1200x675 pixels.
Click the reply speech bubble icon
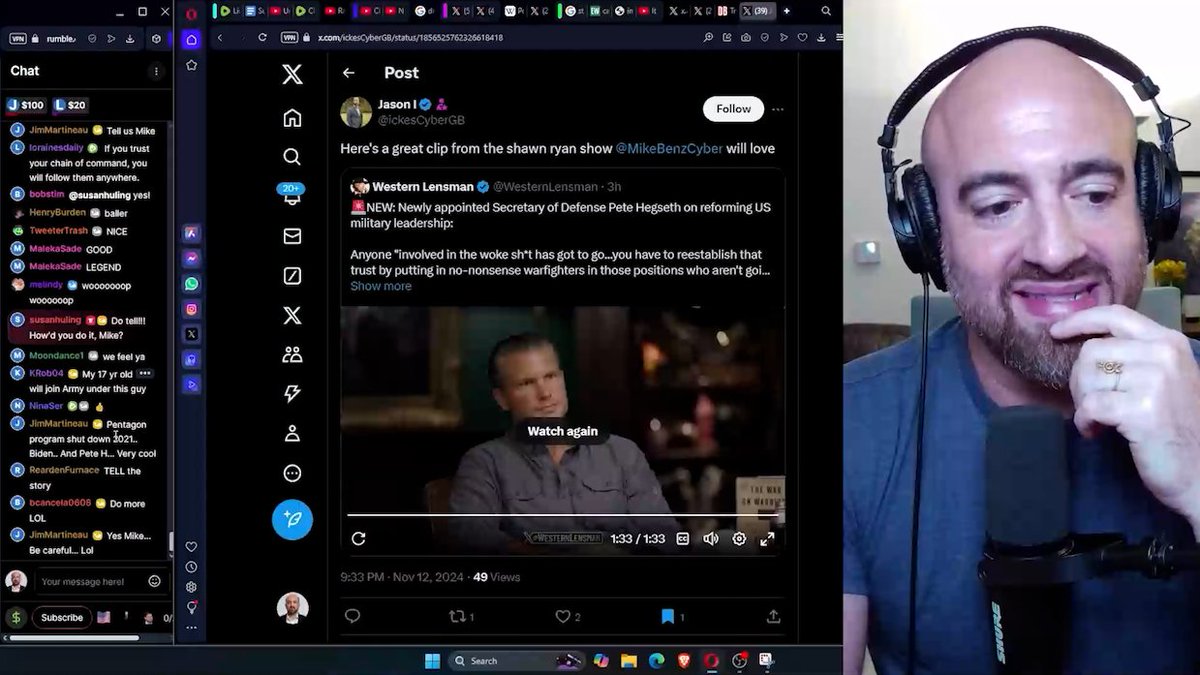[352, 617]
